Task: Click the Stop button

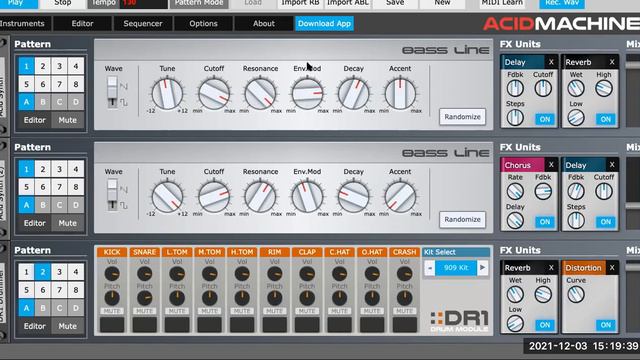Action: (62, 3)
